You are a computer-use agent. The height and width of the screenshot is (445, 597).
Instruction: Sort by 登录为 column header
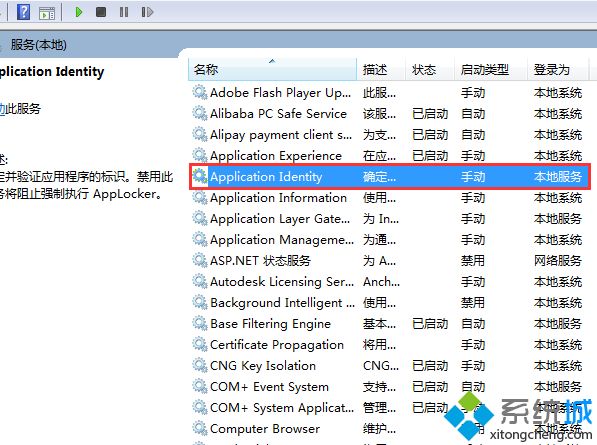pos(558,70)
